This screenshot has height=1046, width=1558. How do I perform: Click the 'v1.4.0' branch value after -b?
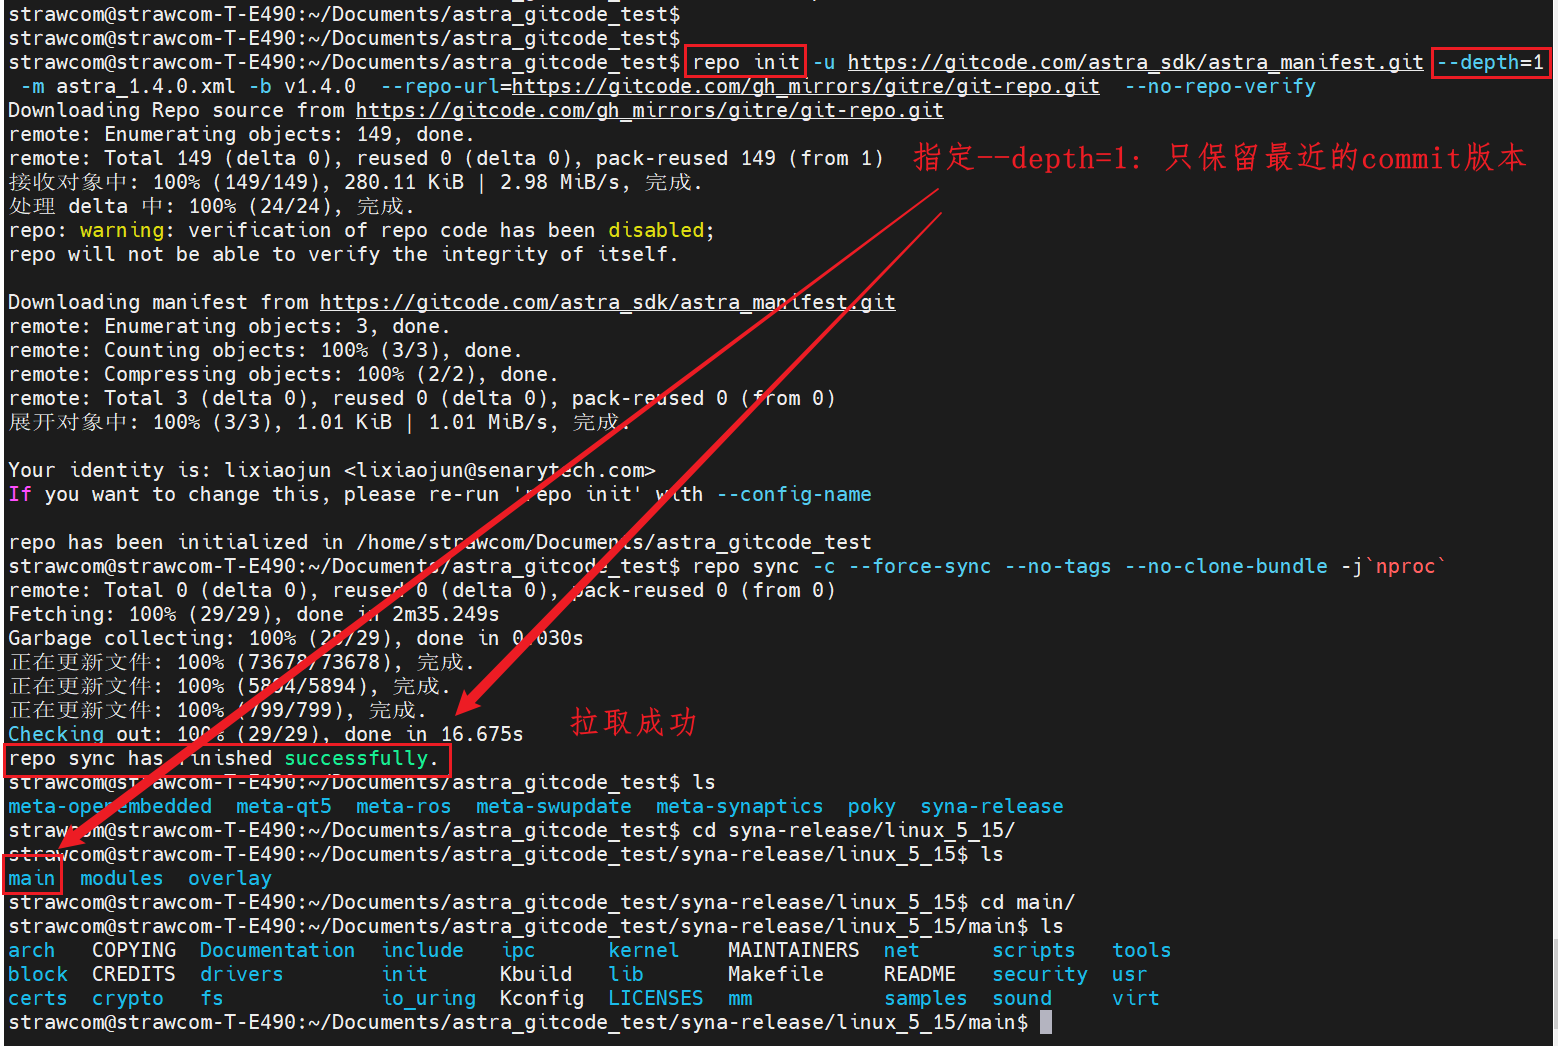(x=320, y=86)
